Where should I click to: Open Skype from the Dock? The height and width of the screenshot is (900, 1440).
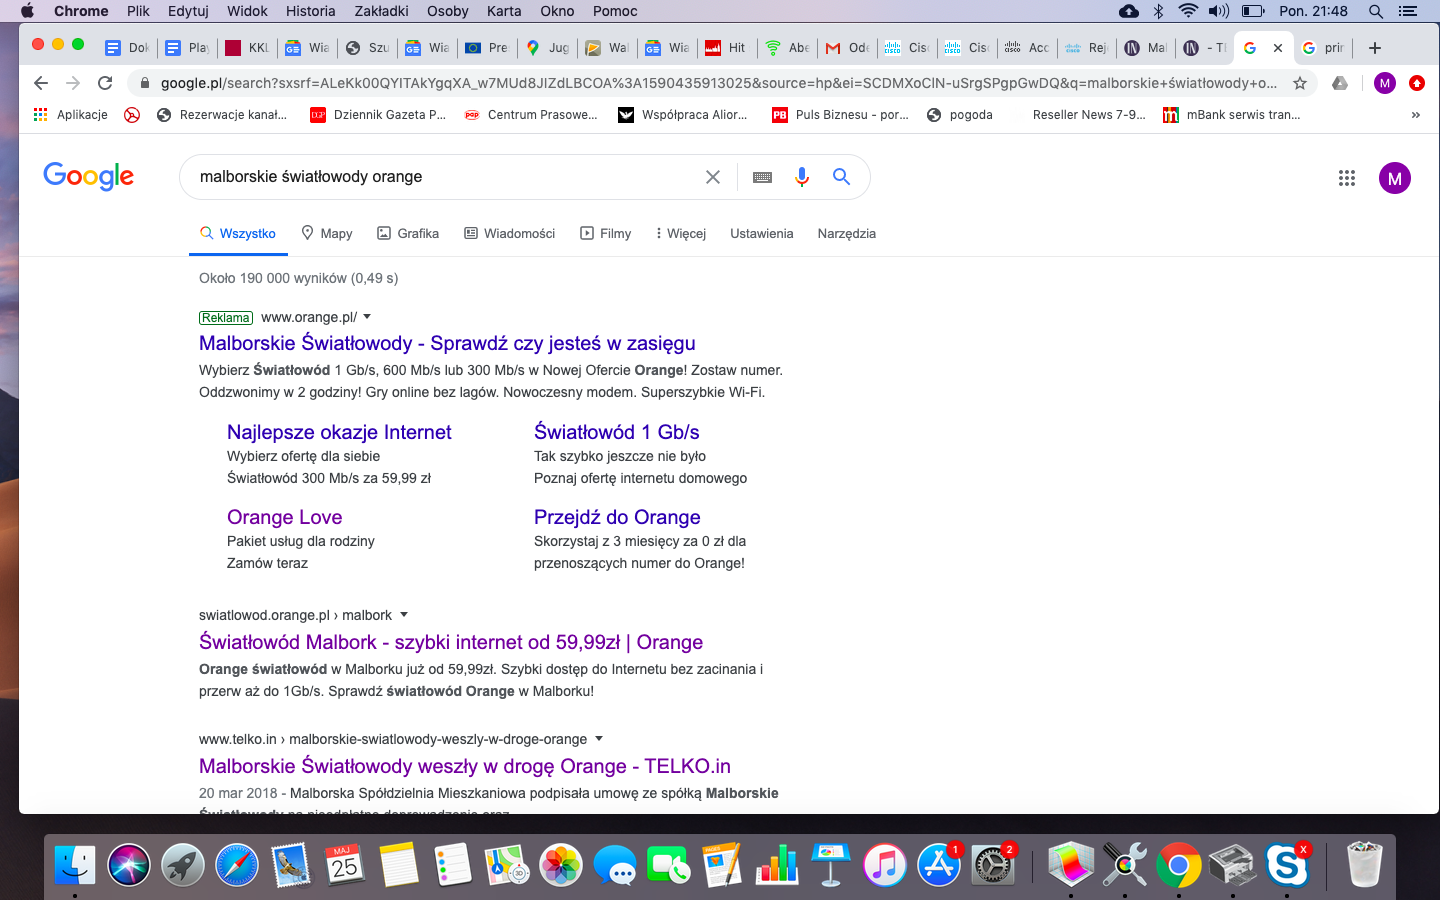[x=1287, y=865]
